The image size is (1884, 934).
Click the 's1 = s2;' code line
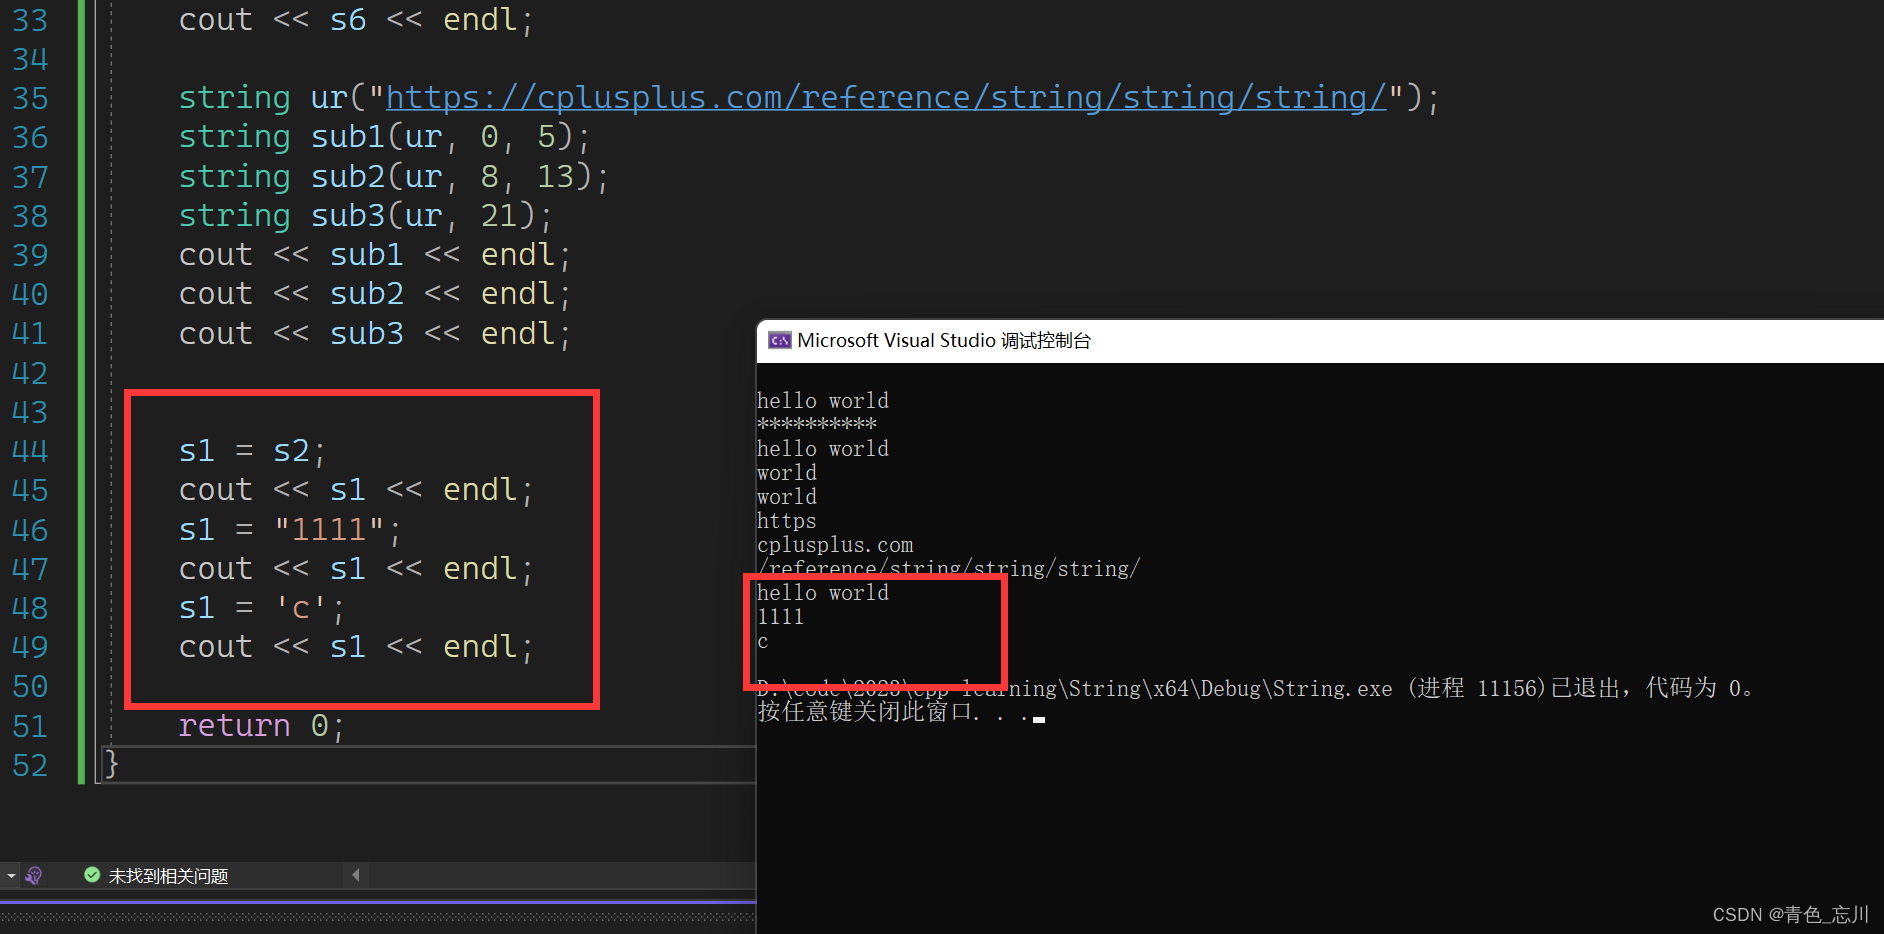252,451
